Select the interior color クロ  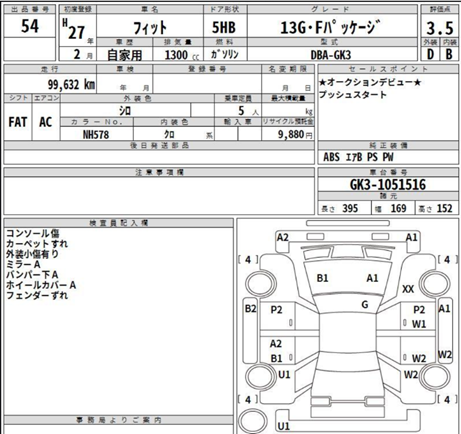[169, 135]
